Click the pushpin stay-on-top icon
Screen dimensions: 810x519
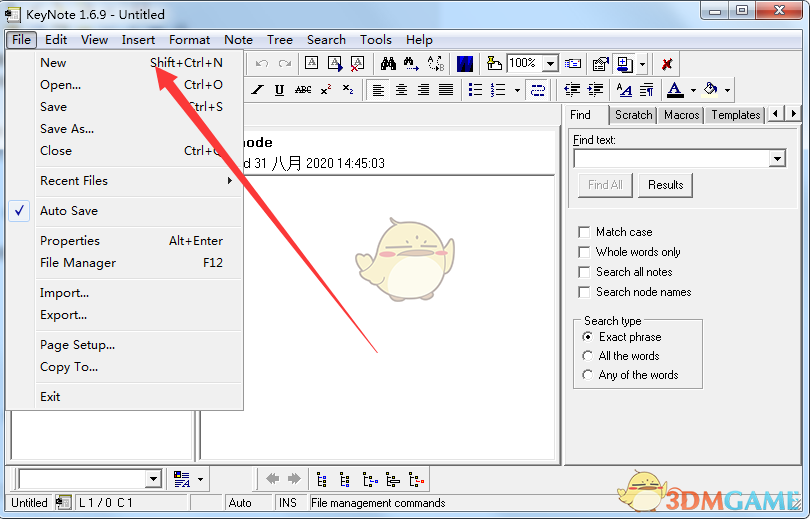[494, 64]
